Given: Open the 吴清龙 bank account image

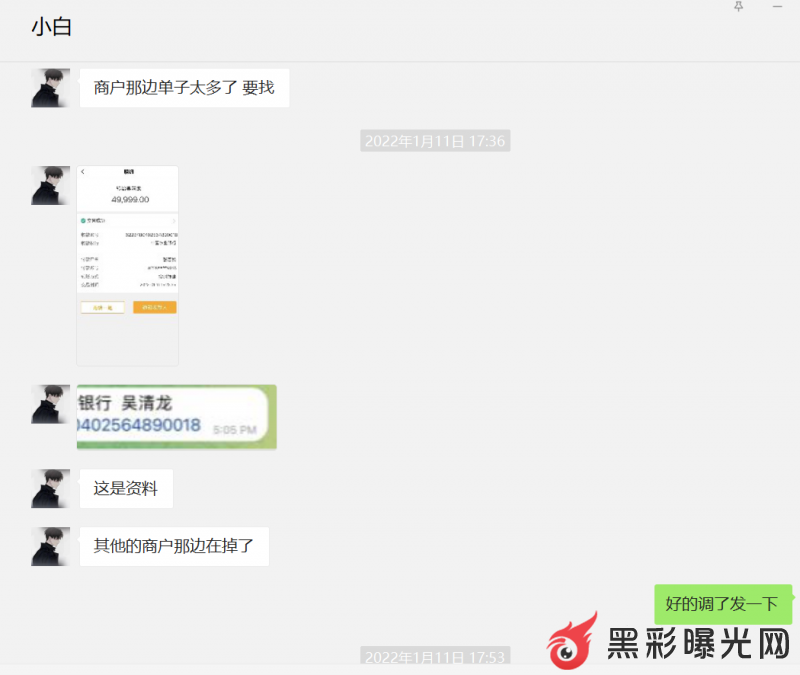Looking at the screenshot, I should pos(176,417).
